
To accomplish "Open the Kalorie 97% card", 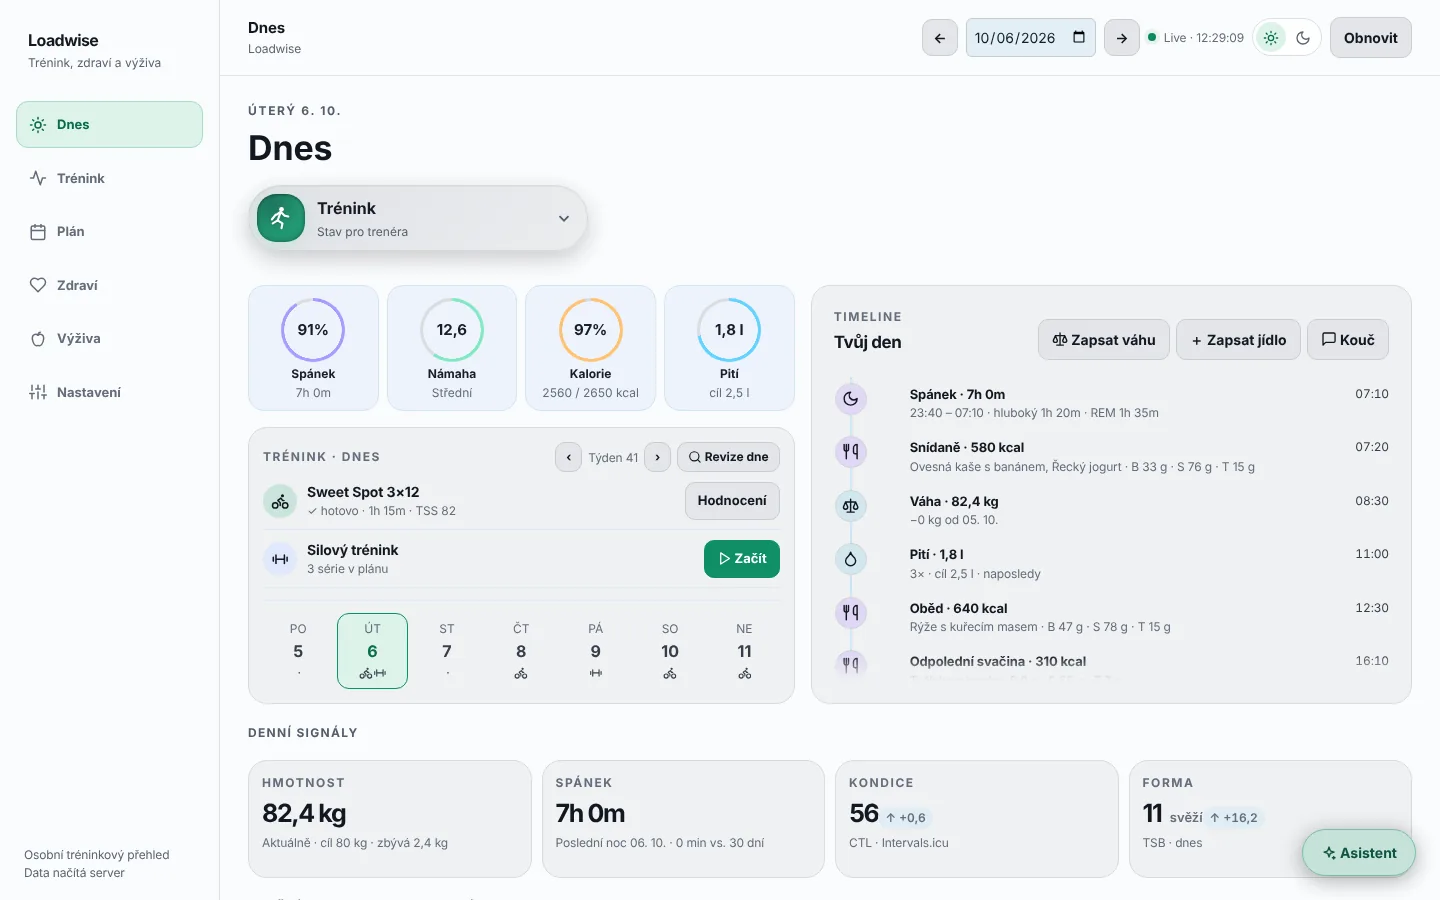I will click(590, 348).
